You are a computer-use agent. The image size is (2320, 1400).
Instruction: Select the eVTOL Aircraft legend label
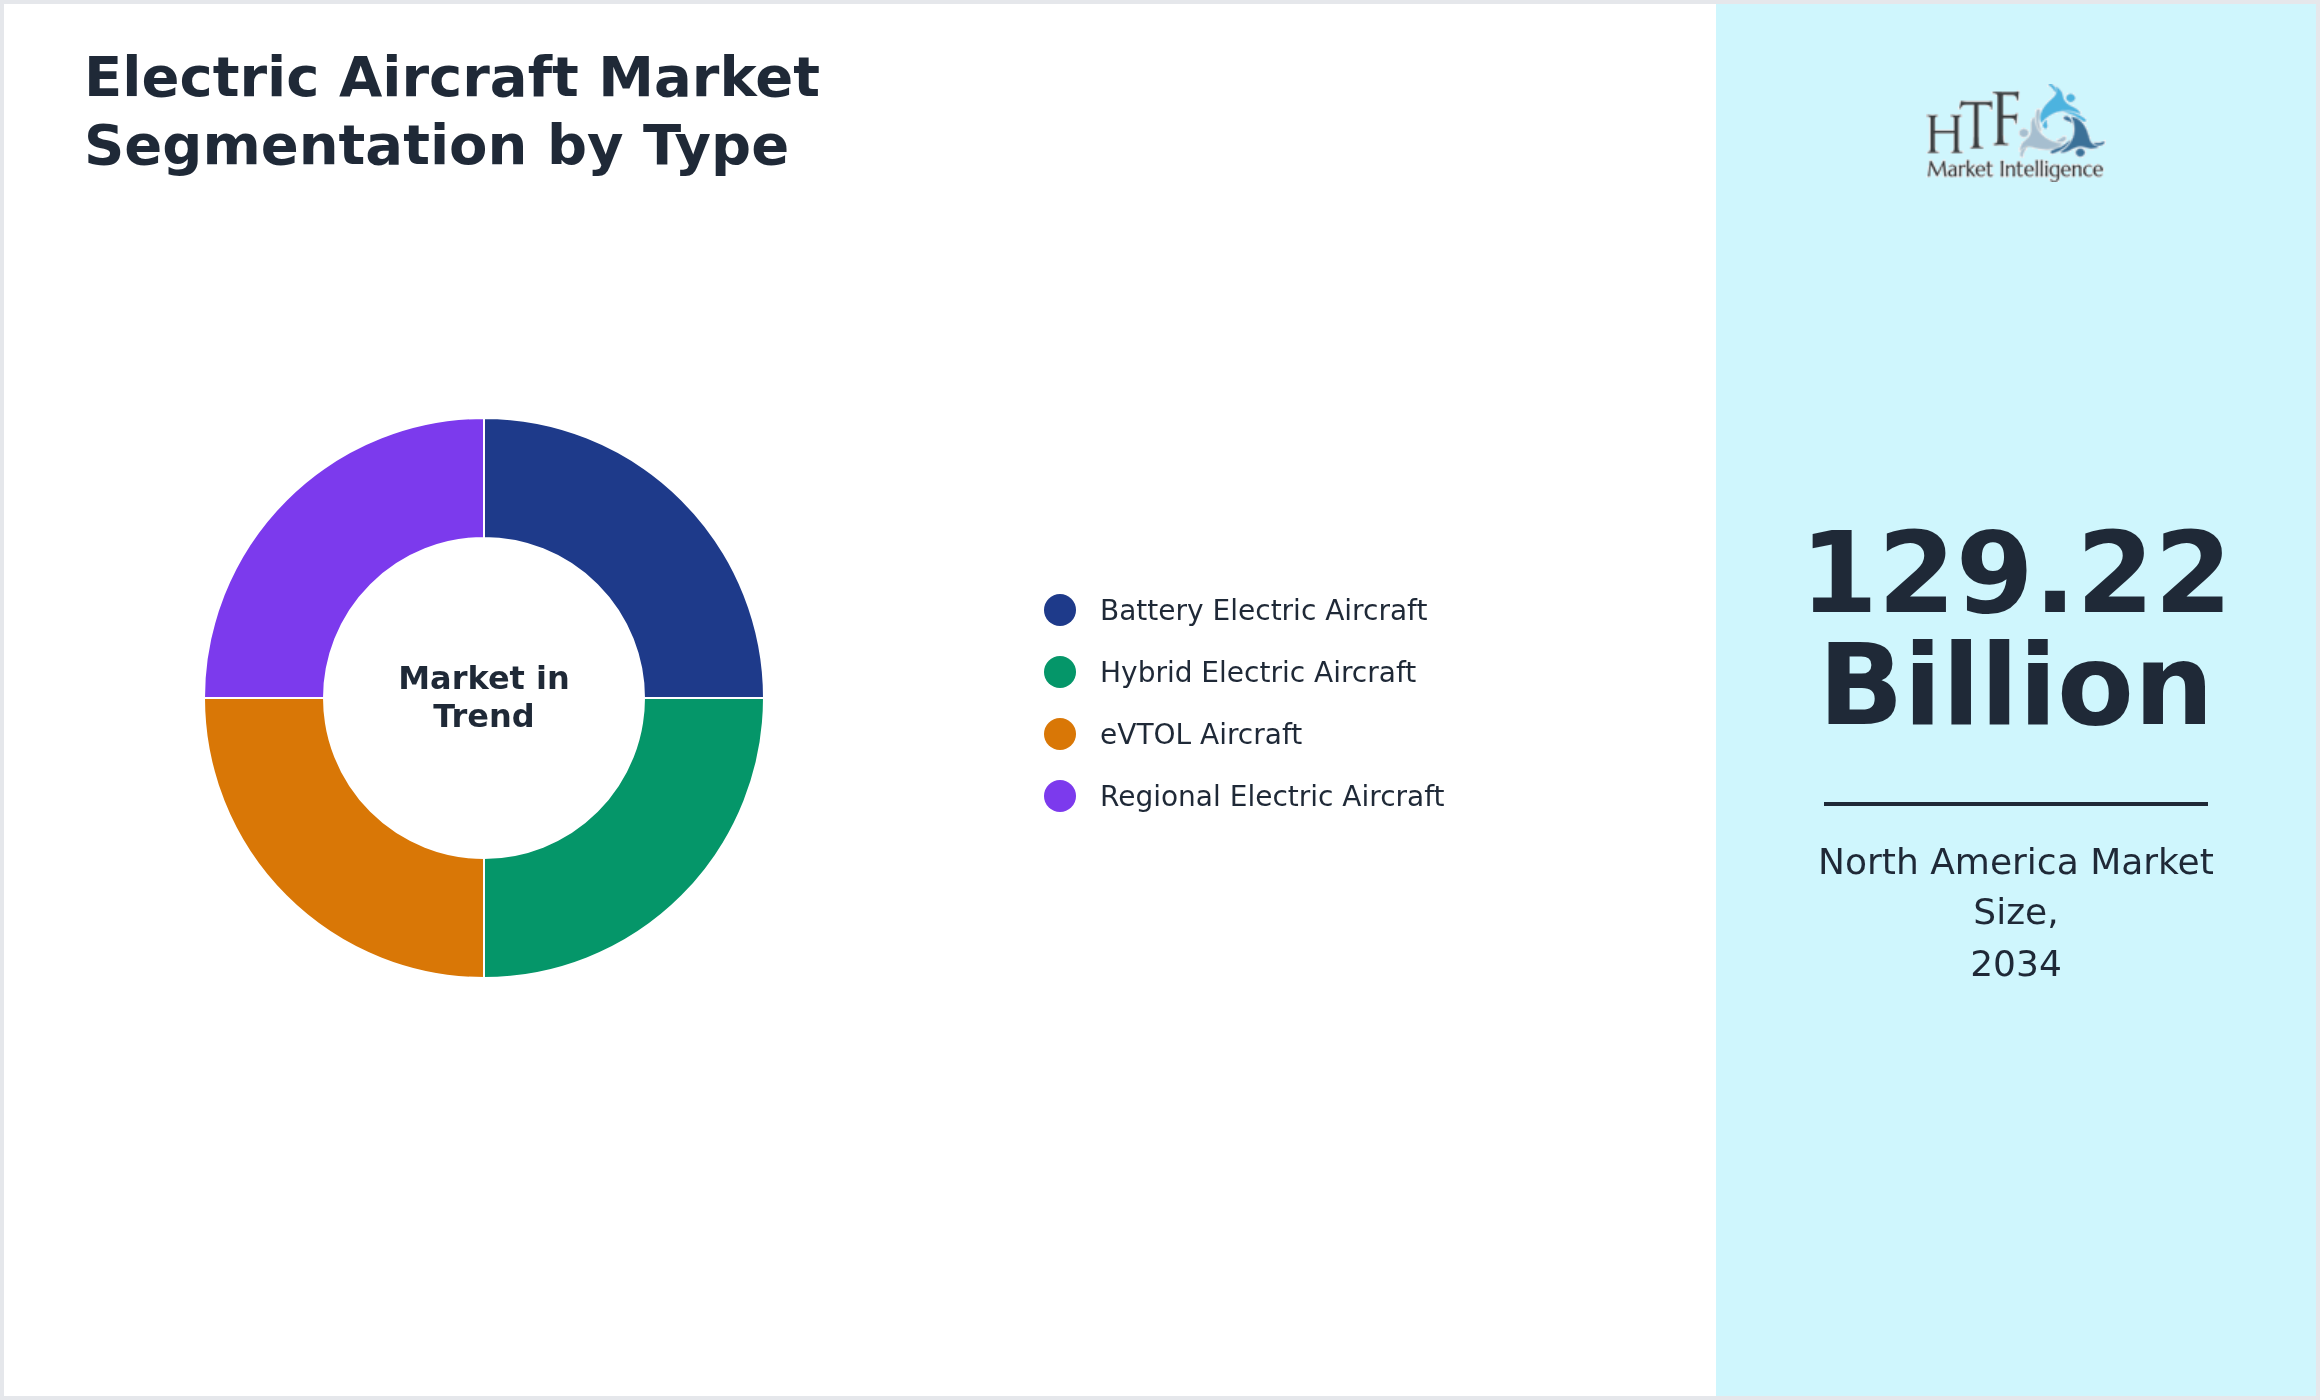click(1200, 734)
